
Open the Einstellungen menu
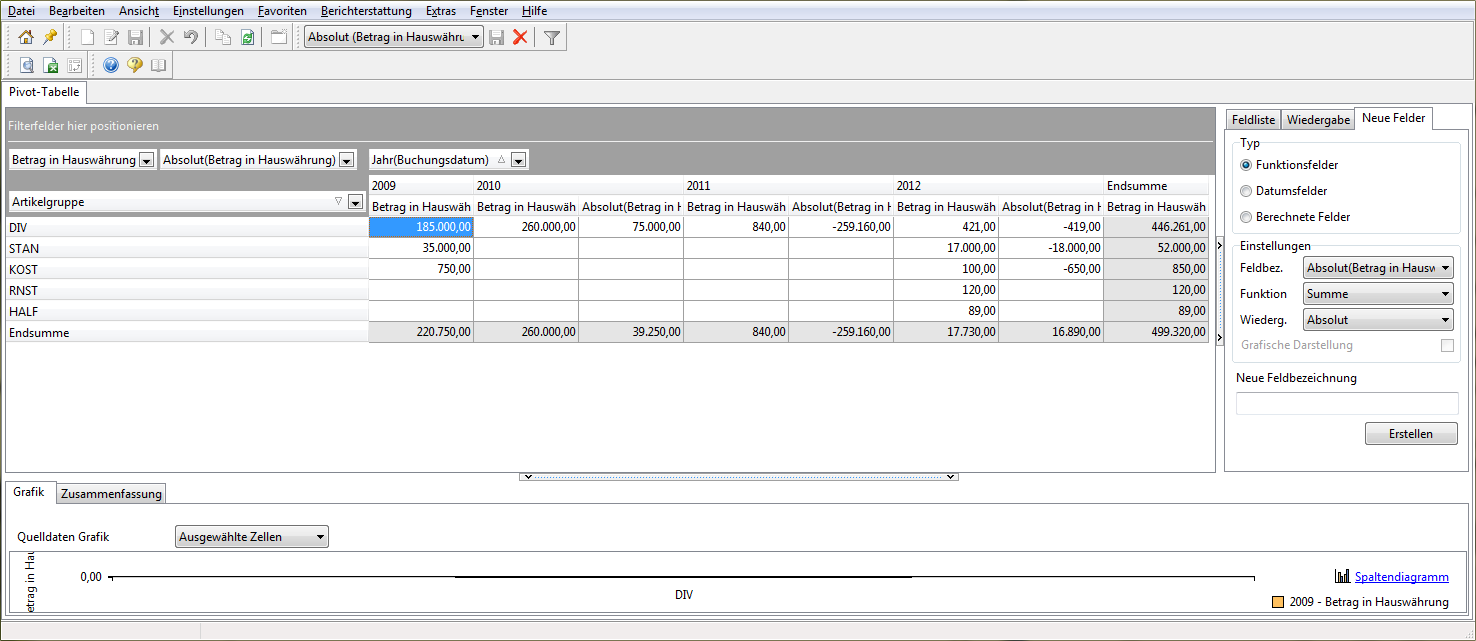tap(208, 11)
